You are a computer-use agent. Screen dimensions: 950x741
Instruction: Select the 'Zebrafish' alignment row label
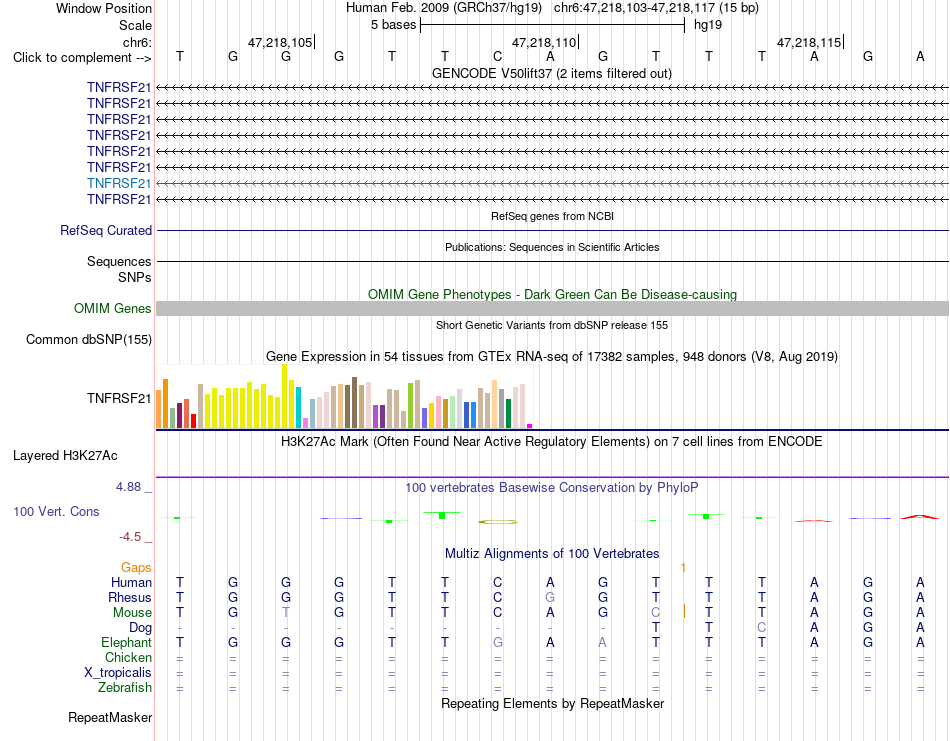tap(125, 688)
